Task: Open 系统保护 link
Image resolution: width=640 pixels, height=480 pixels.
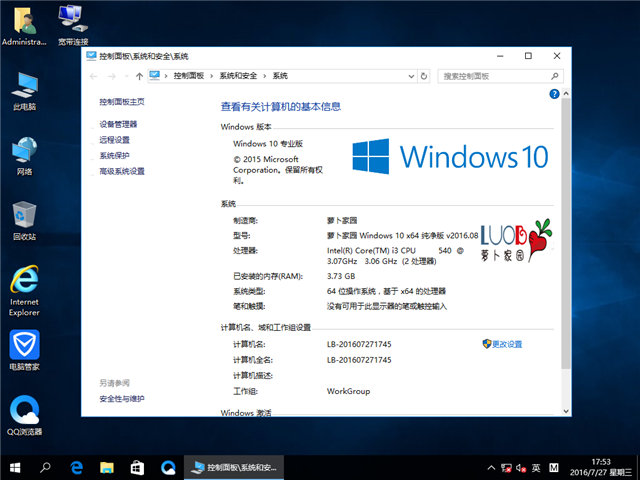Action: click(115, 156)
